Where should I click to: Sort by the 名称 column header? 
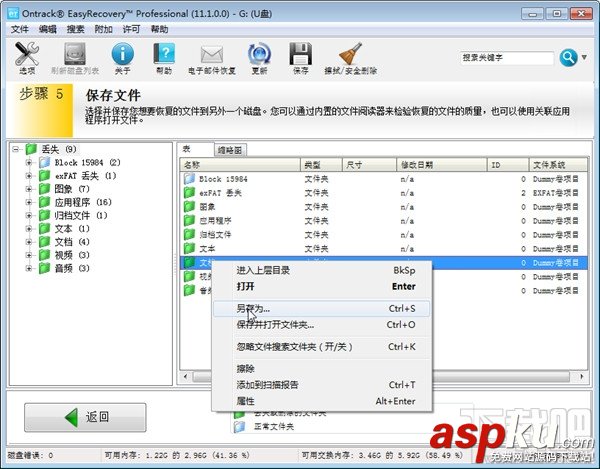(x=240, y=165)
